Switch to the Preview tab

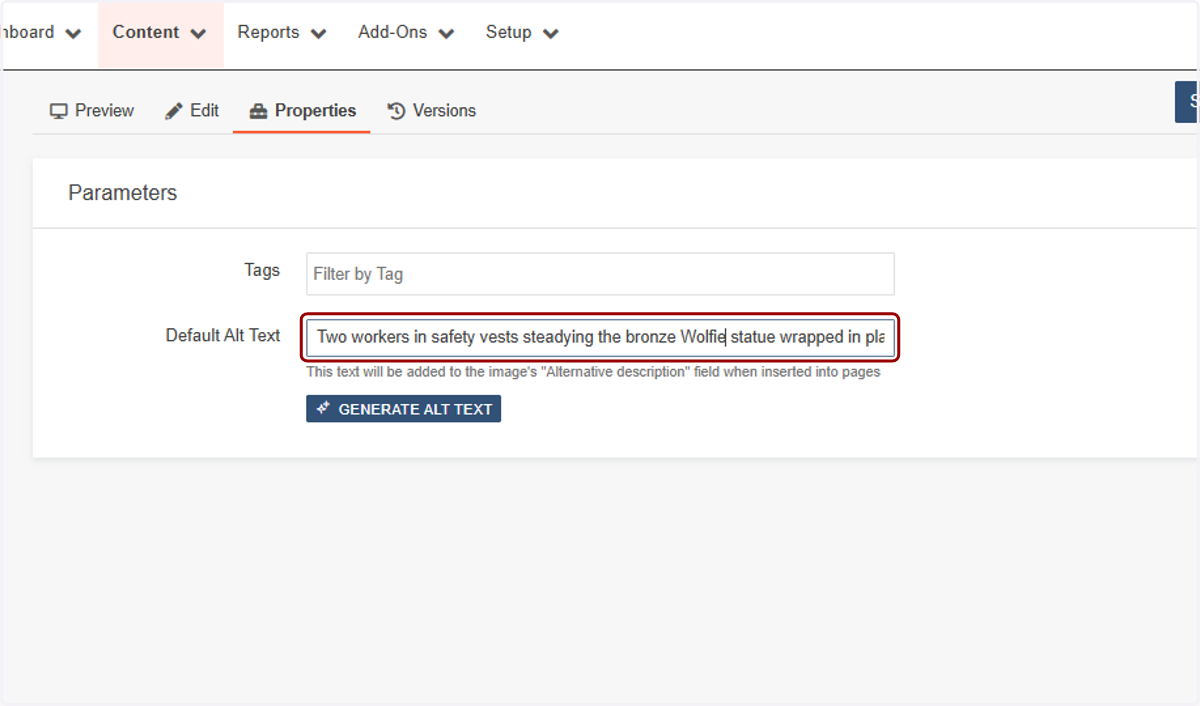92,111
